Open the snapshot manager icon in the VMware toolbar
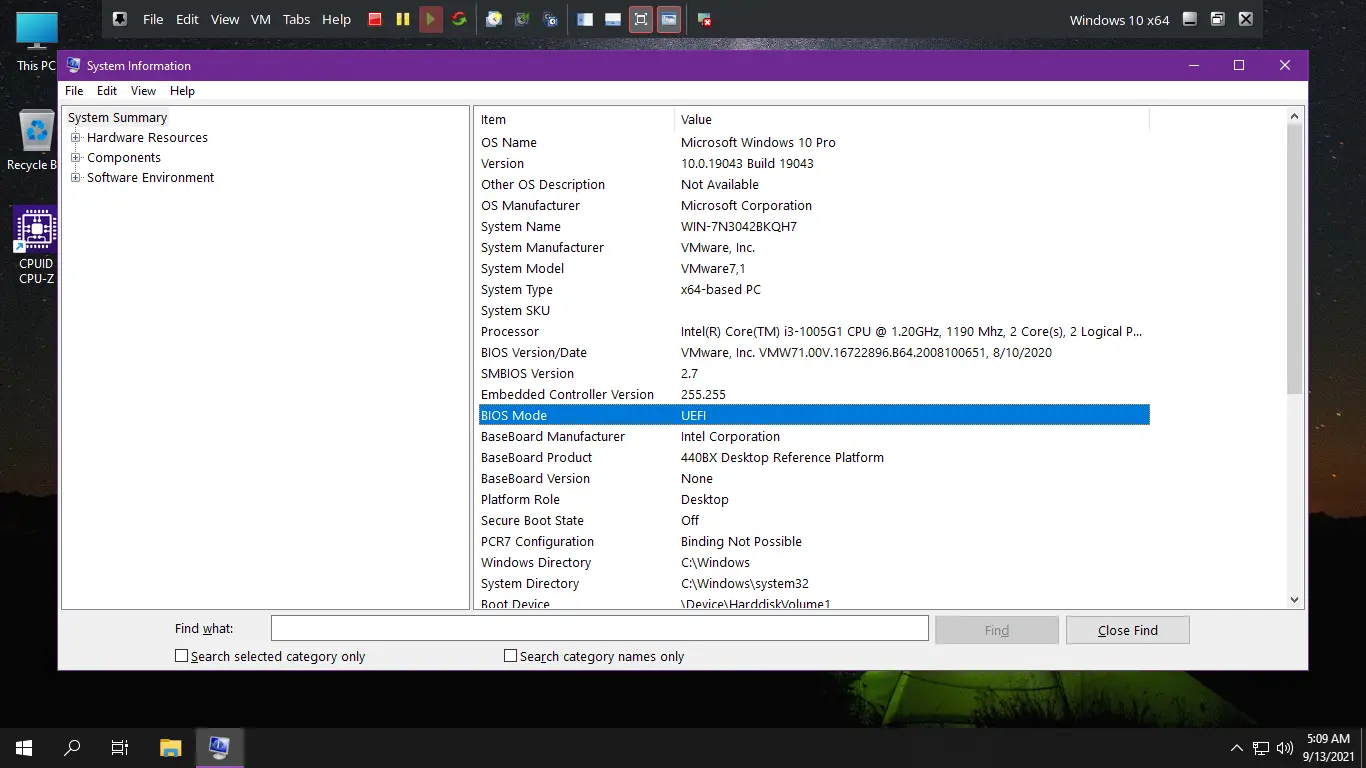The width and height of the screenshot is (1366, 768). pos(550,19)
